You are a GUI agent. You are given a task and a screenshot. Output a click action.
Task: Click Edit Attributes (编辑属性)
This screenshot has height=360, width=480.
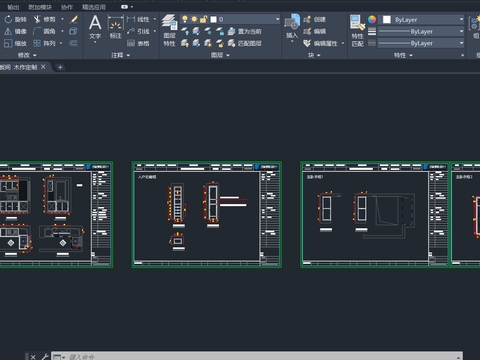tap(321, 43)
